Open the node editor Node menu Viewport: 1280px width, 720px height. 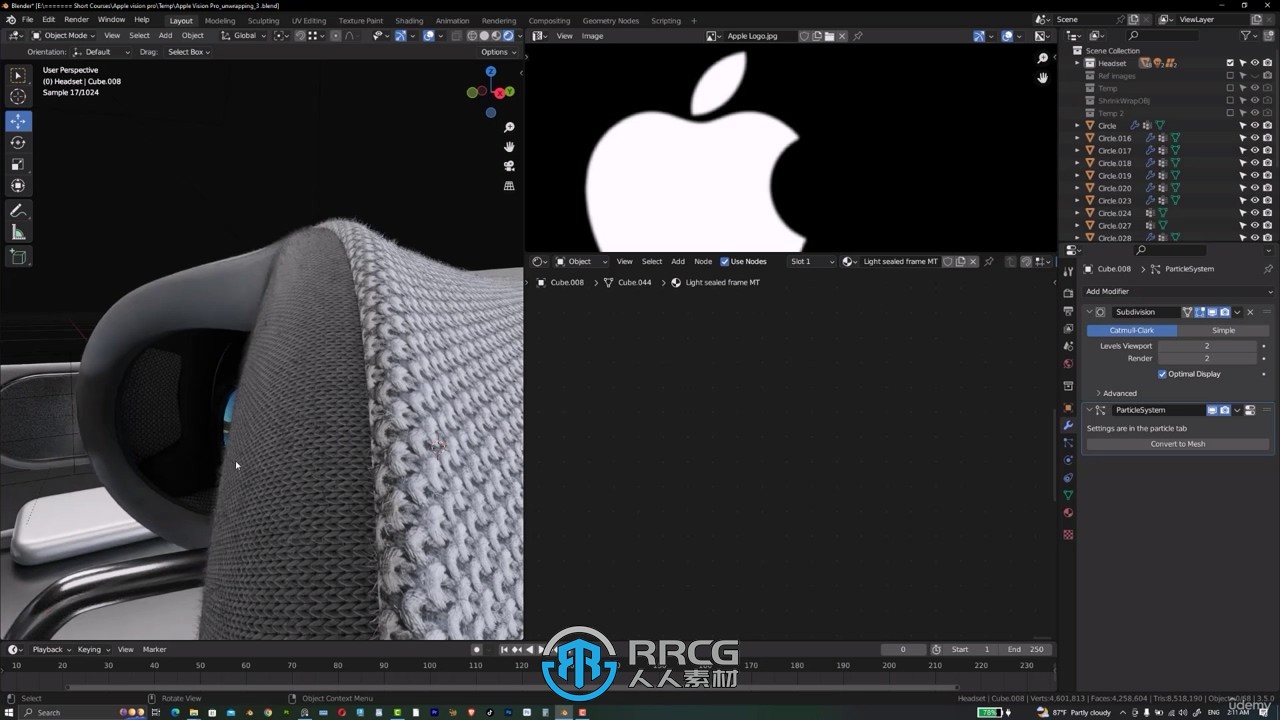[x=703, y=262]
